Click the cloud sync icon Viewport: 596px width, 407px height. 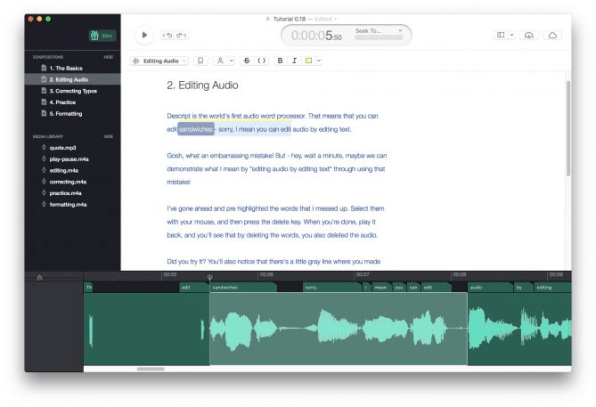(552, 35)
